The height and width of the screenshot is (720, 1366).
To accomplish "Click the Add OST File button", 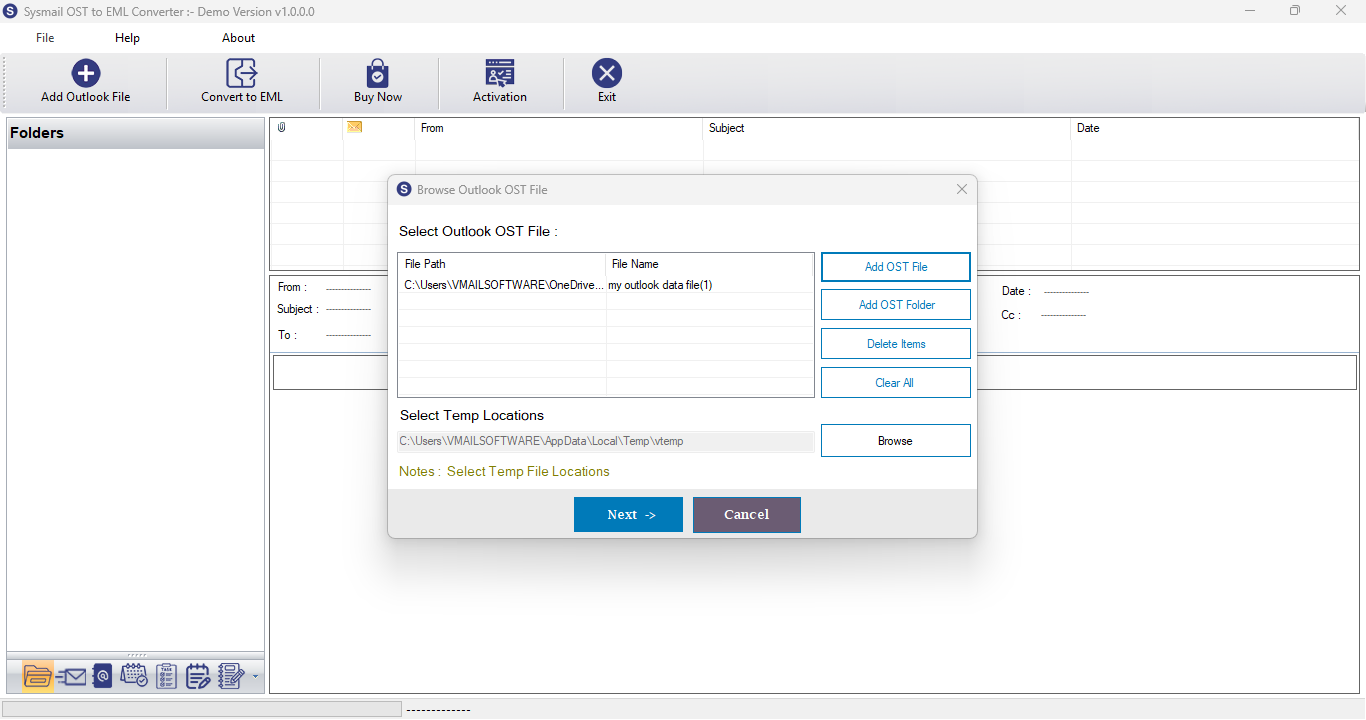I will coord(895,267).
